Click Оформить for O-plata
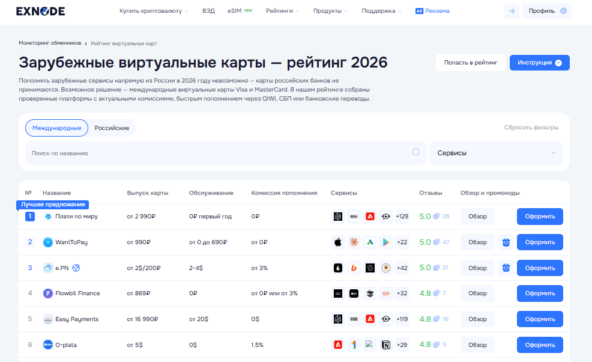This screenshot has width=592, height=362. point(540,345)
